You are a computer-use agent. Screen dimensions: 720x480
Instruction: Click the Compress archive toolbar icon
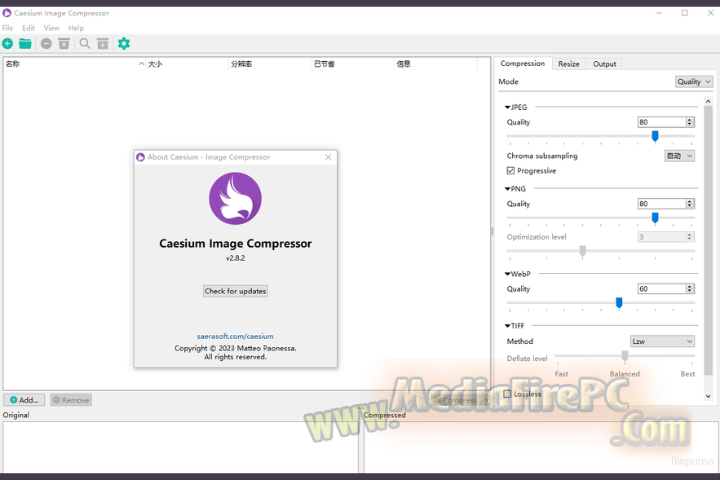click(103, 44)
